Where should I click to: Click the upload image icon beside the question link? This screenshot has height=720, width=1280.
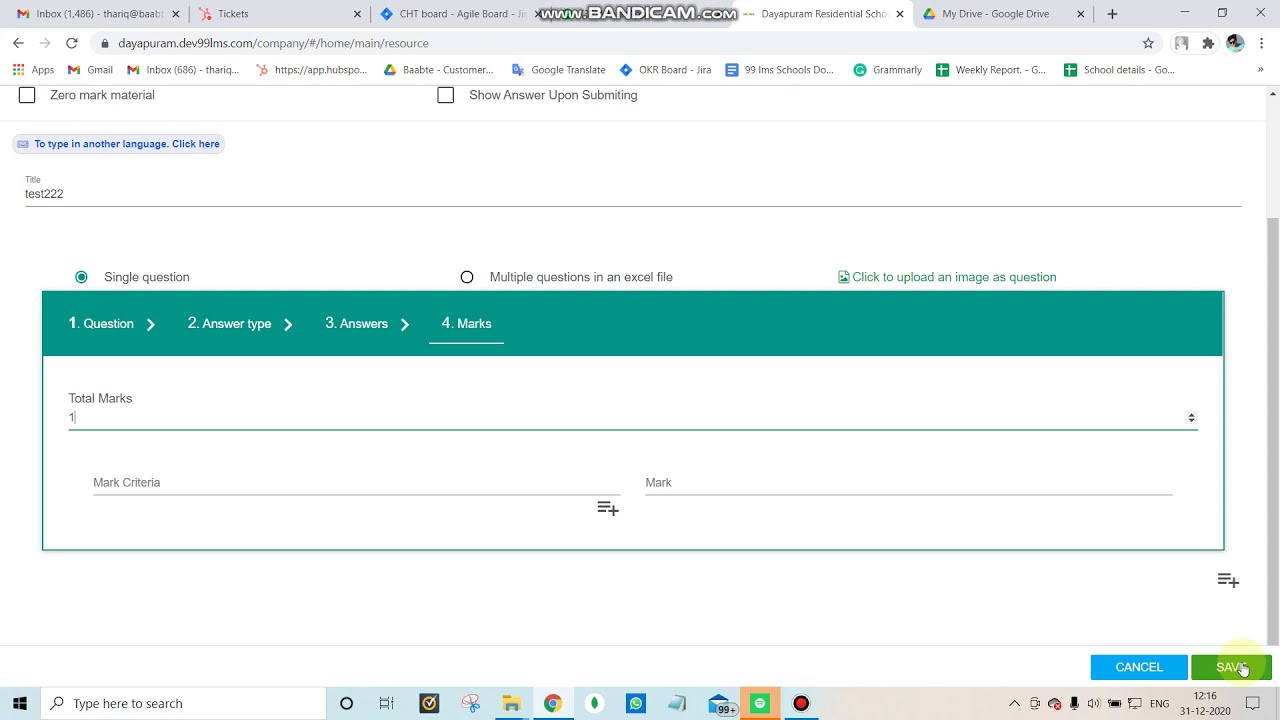(x=843, y=277)
